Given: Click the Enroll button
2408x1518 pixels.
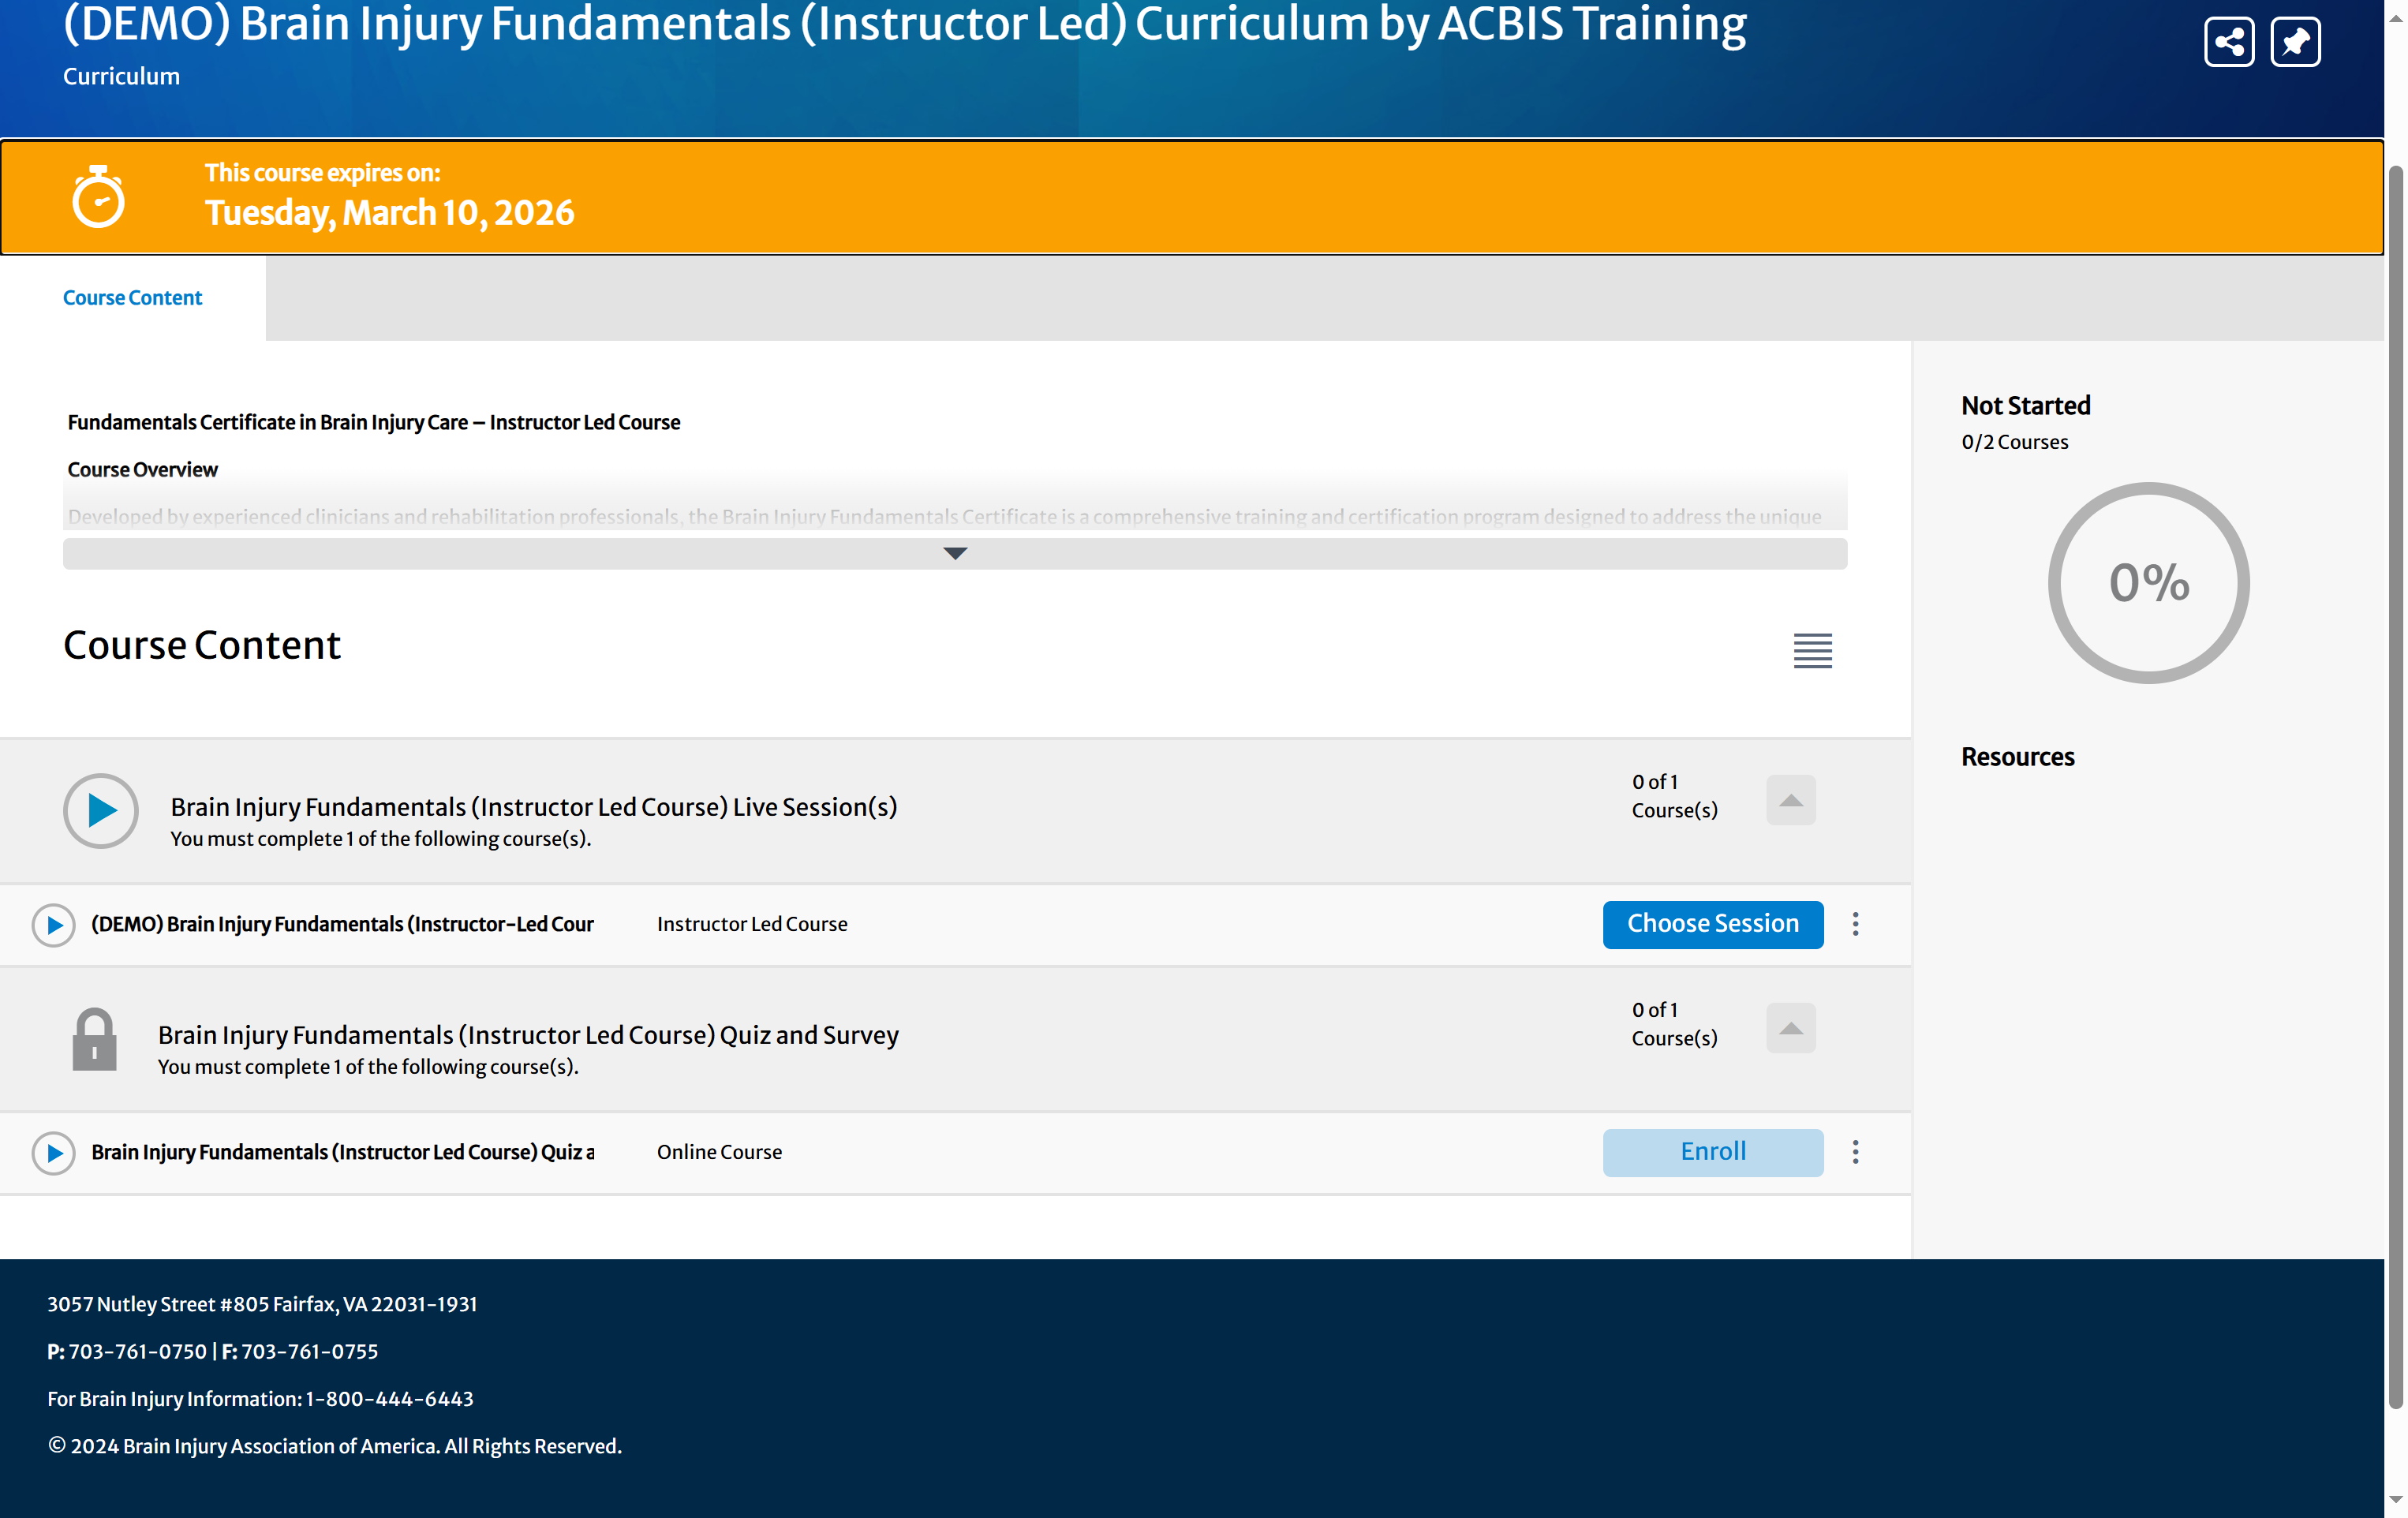Looking at the screenshot, I should pos(1713,1152).
